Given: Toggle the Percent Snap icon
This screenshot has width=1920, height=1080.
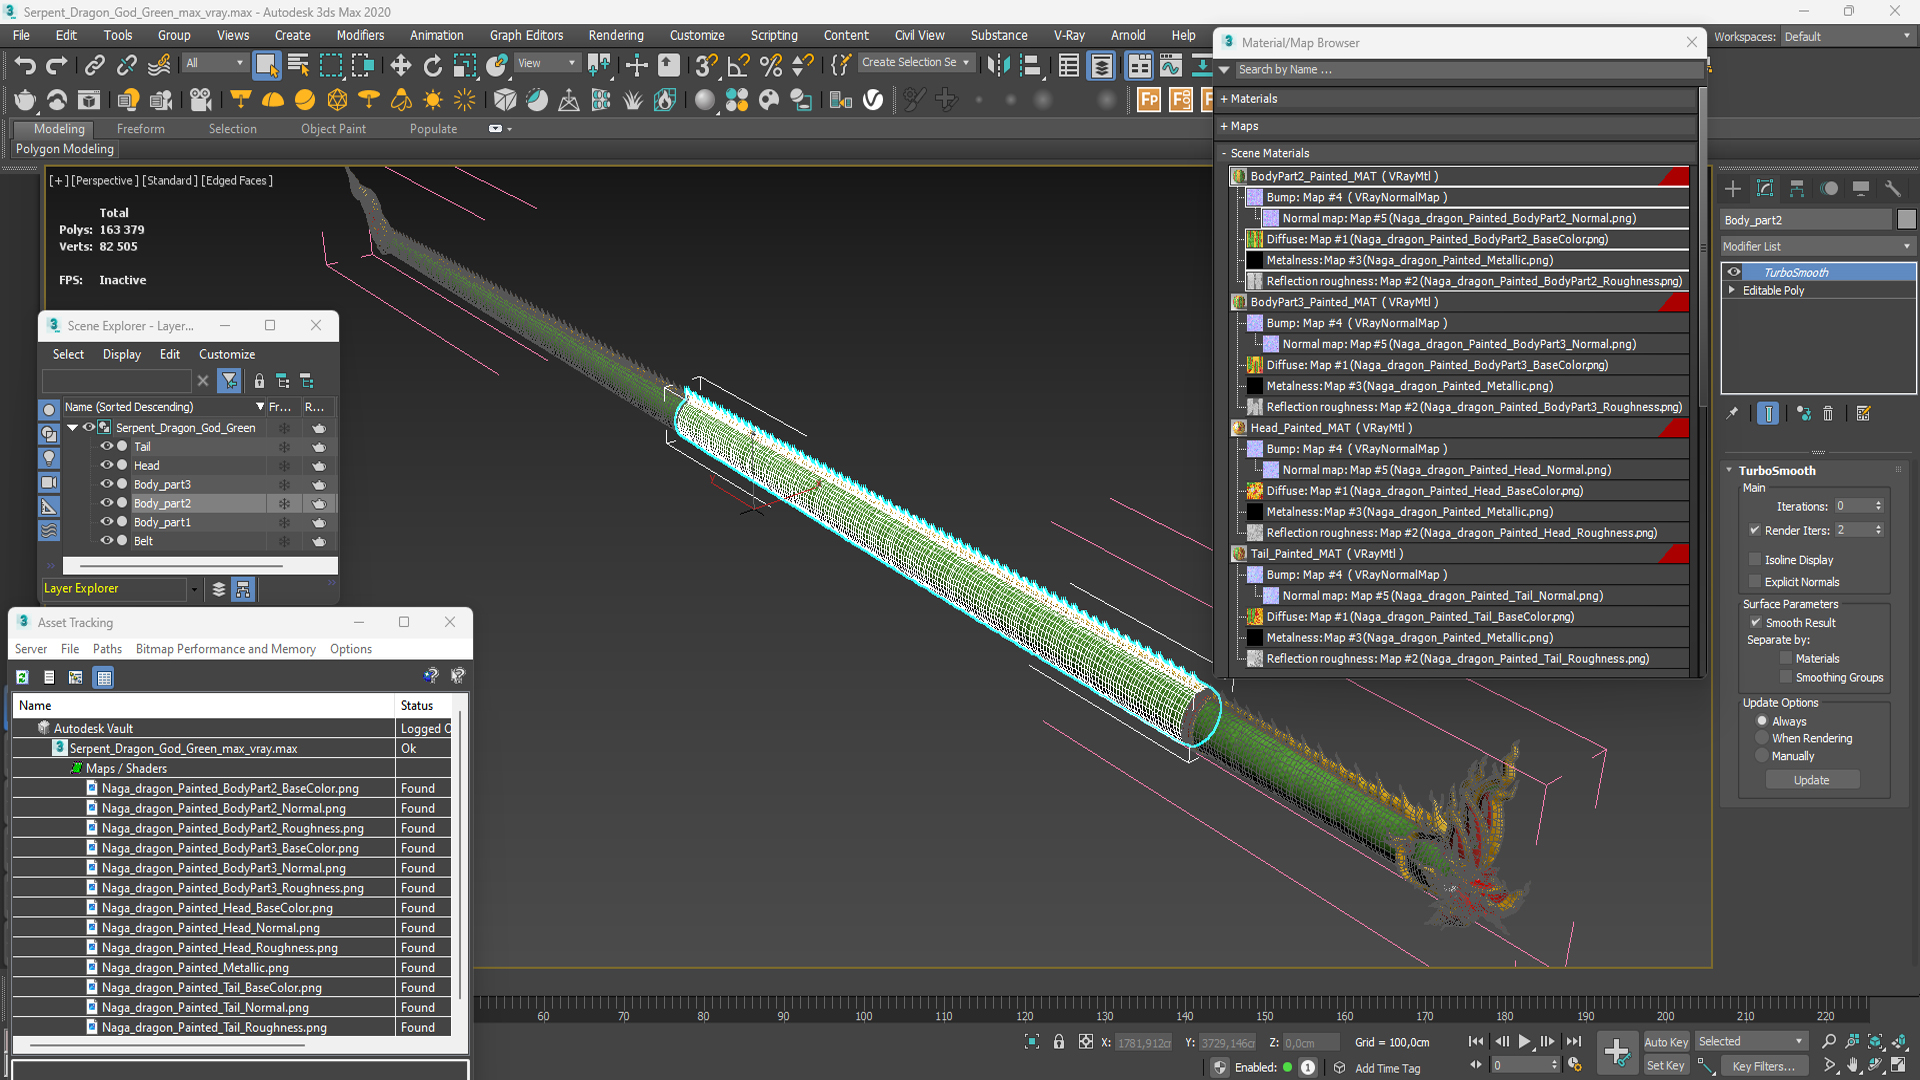Looking at the screenshot, I should coord(771,66).
